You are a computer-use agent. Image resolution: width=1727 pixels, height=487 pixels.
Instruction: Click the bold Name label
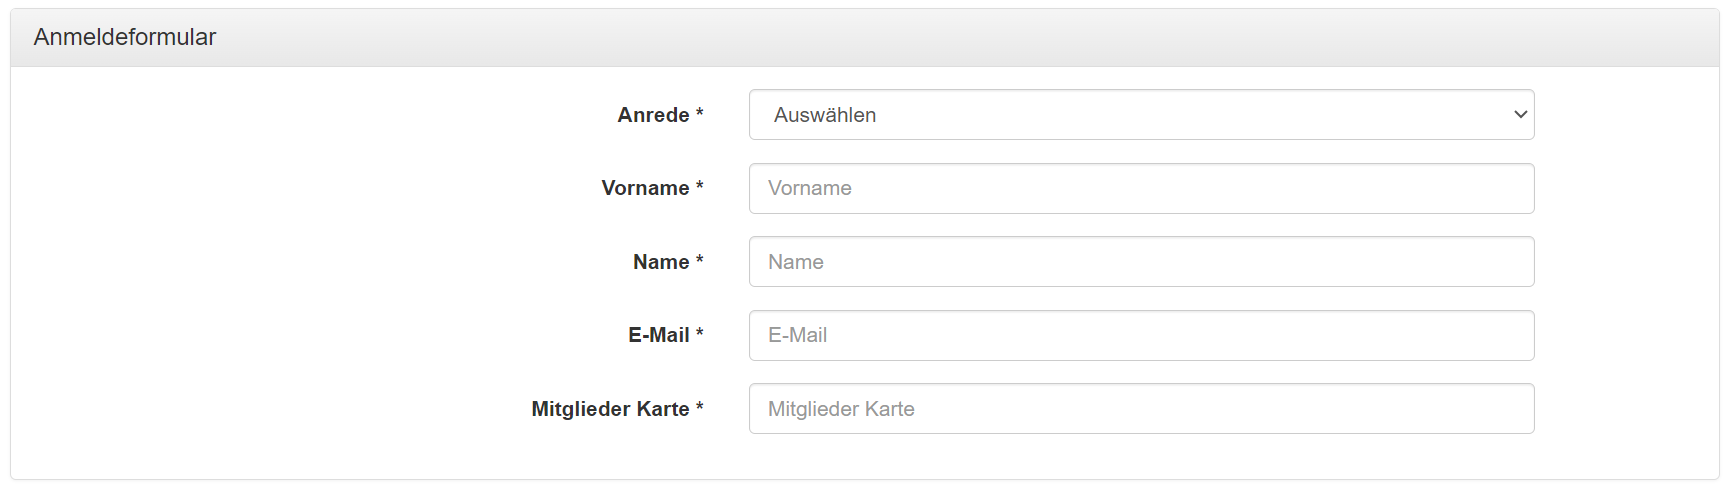(661, 262)
